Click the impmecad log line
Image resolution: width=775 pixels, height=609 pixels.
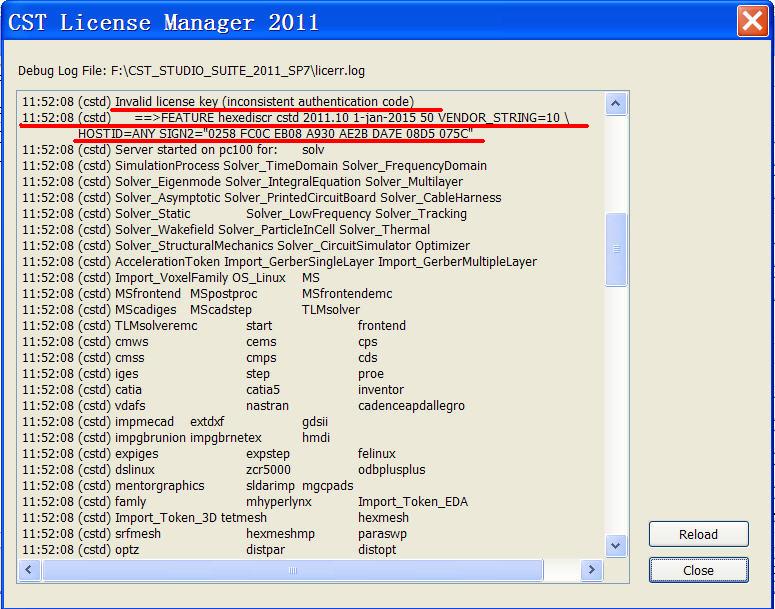tap(175, 422)
